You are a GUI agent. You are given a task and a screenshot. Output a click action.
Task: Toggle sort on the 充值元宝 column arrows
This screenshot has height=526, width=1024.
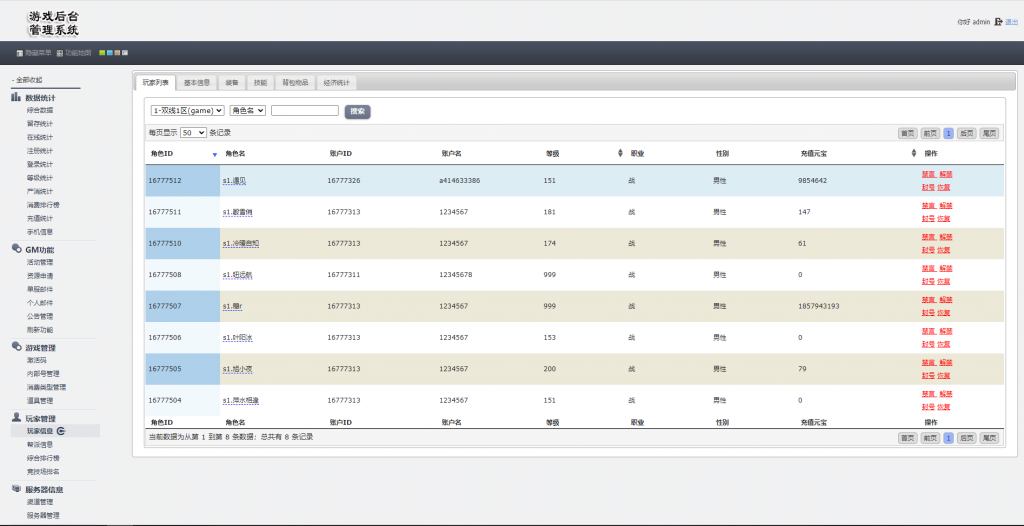(913, 153)
